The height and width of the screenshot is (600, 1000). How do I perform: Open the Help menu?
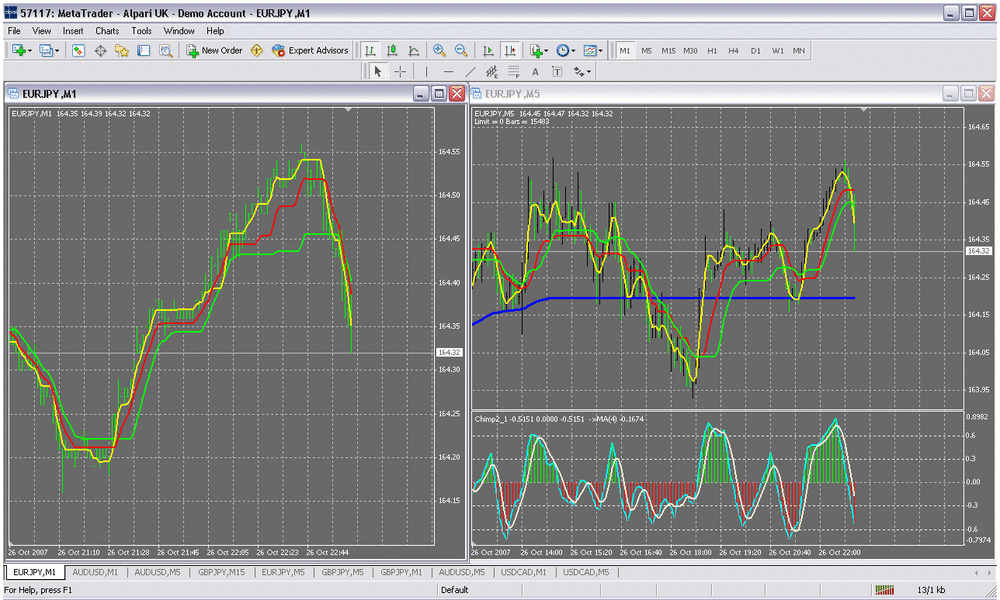(215, 31)
